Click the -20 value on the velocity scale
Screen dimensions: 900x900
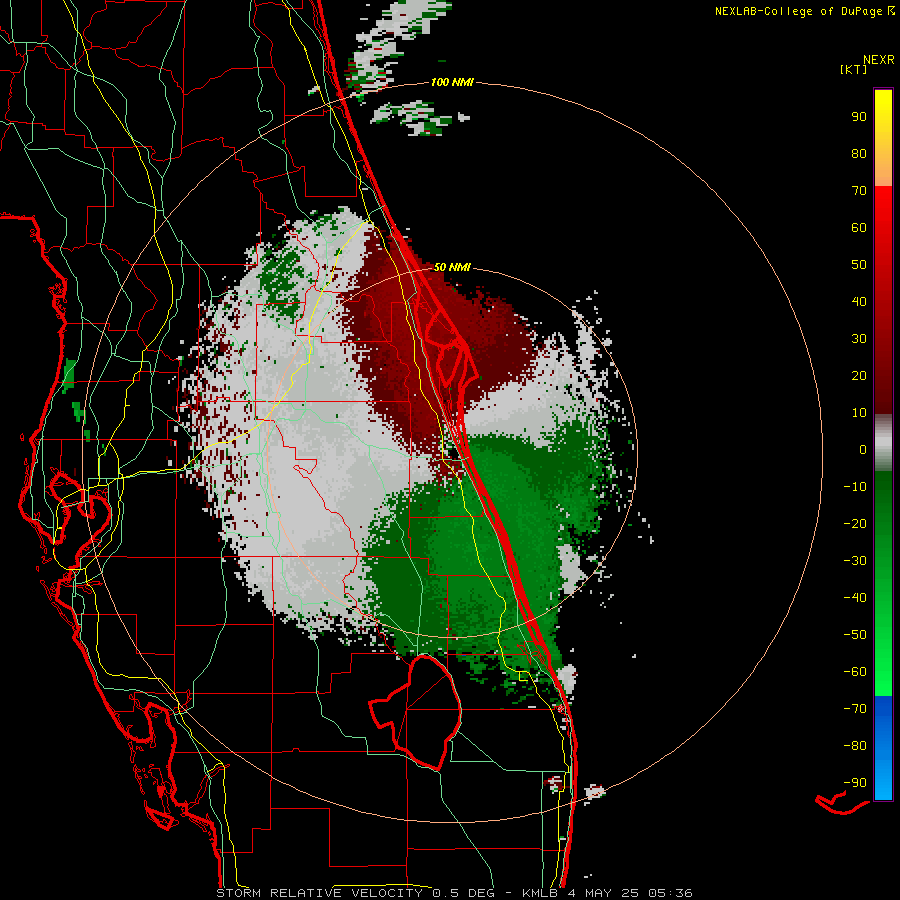(855, 523)
